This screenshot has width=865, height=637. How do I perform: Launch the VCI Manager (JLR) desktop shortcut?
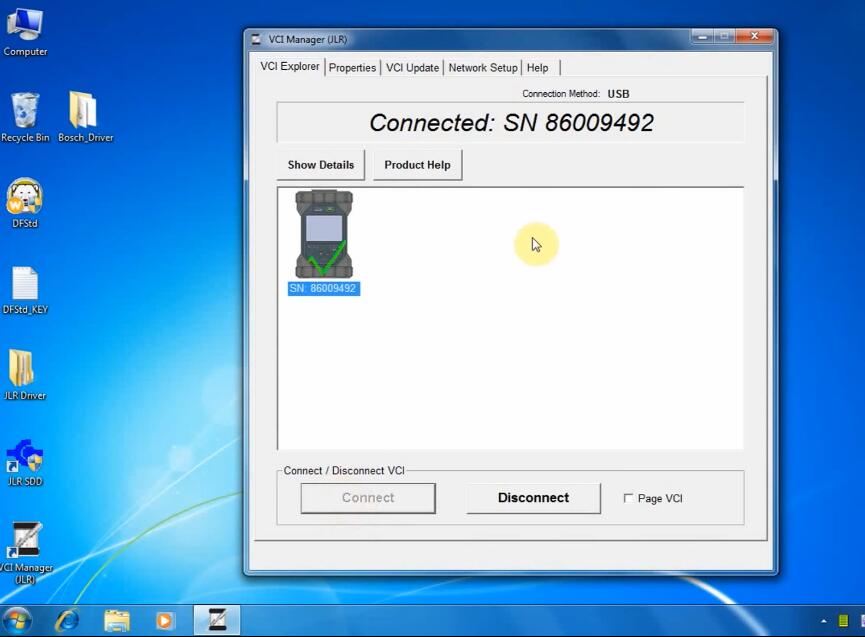(25, 553)
